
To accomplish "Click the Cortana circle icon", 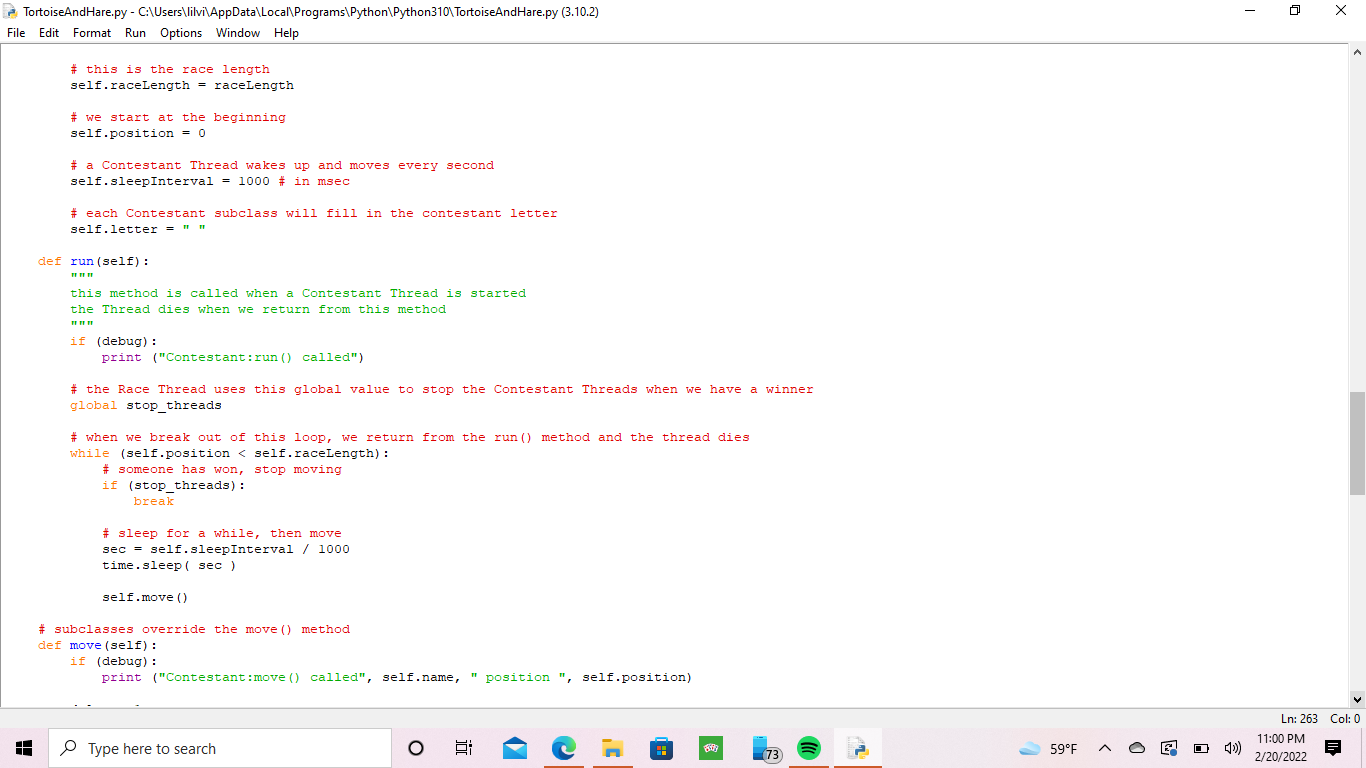I will click(x=416, y=748).
